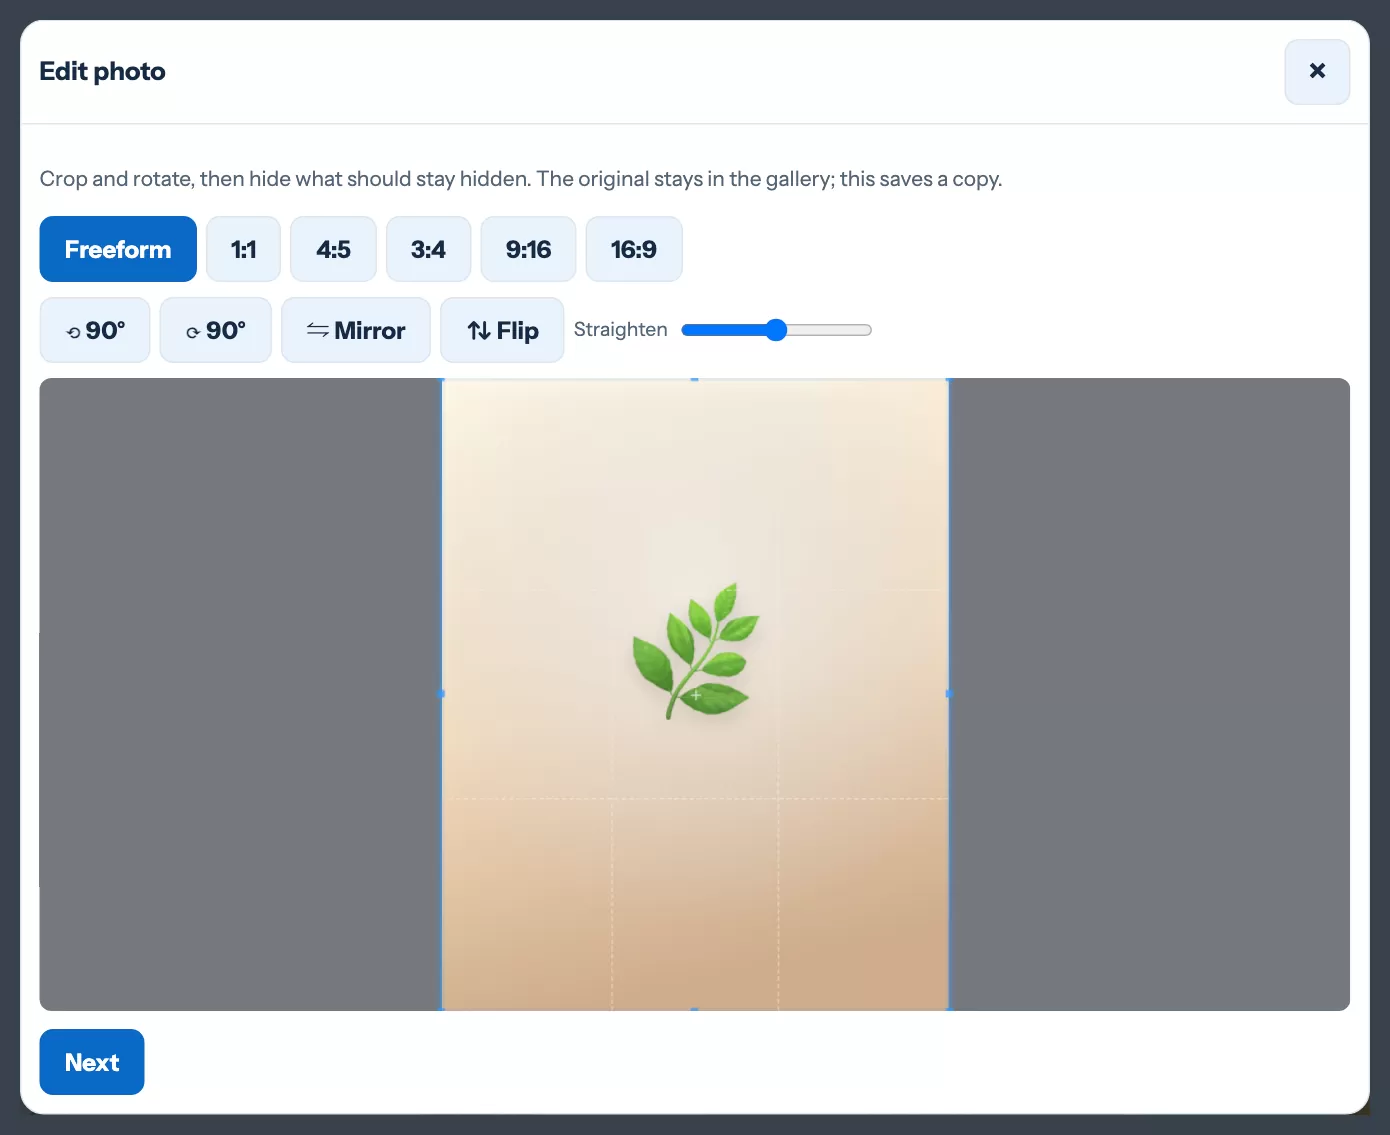Set crop ratio to 9:16
The image size is (1390, 1135).
(x=528, y=249)
